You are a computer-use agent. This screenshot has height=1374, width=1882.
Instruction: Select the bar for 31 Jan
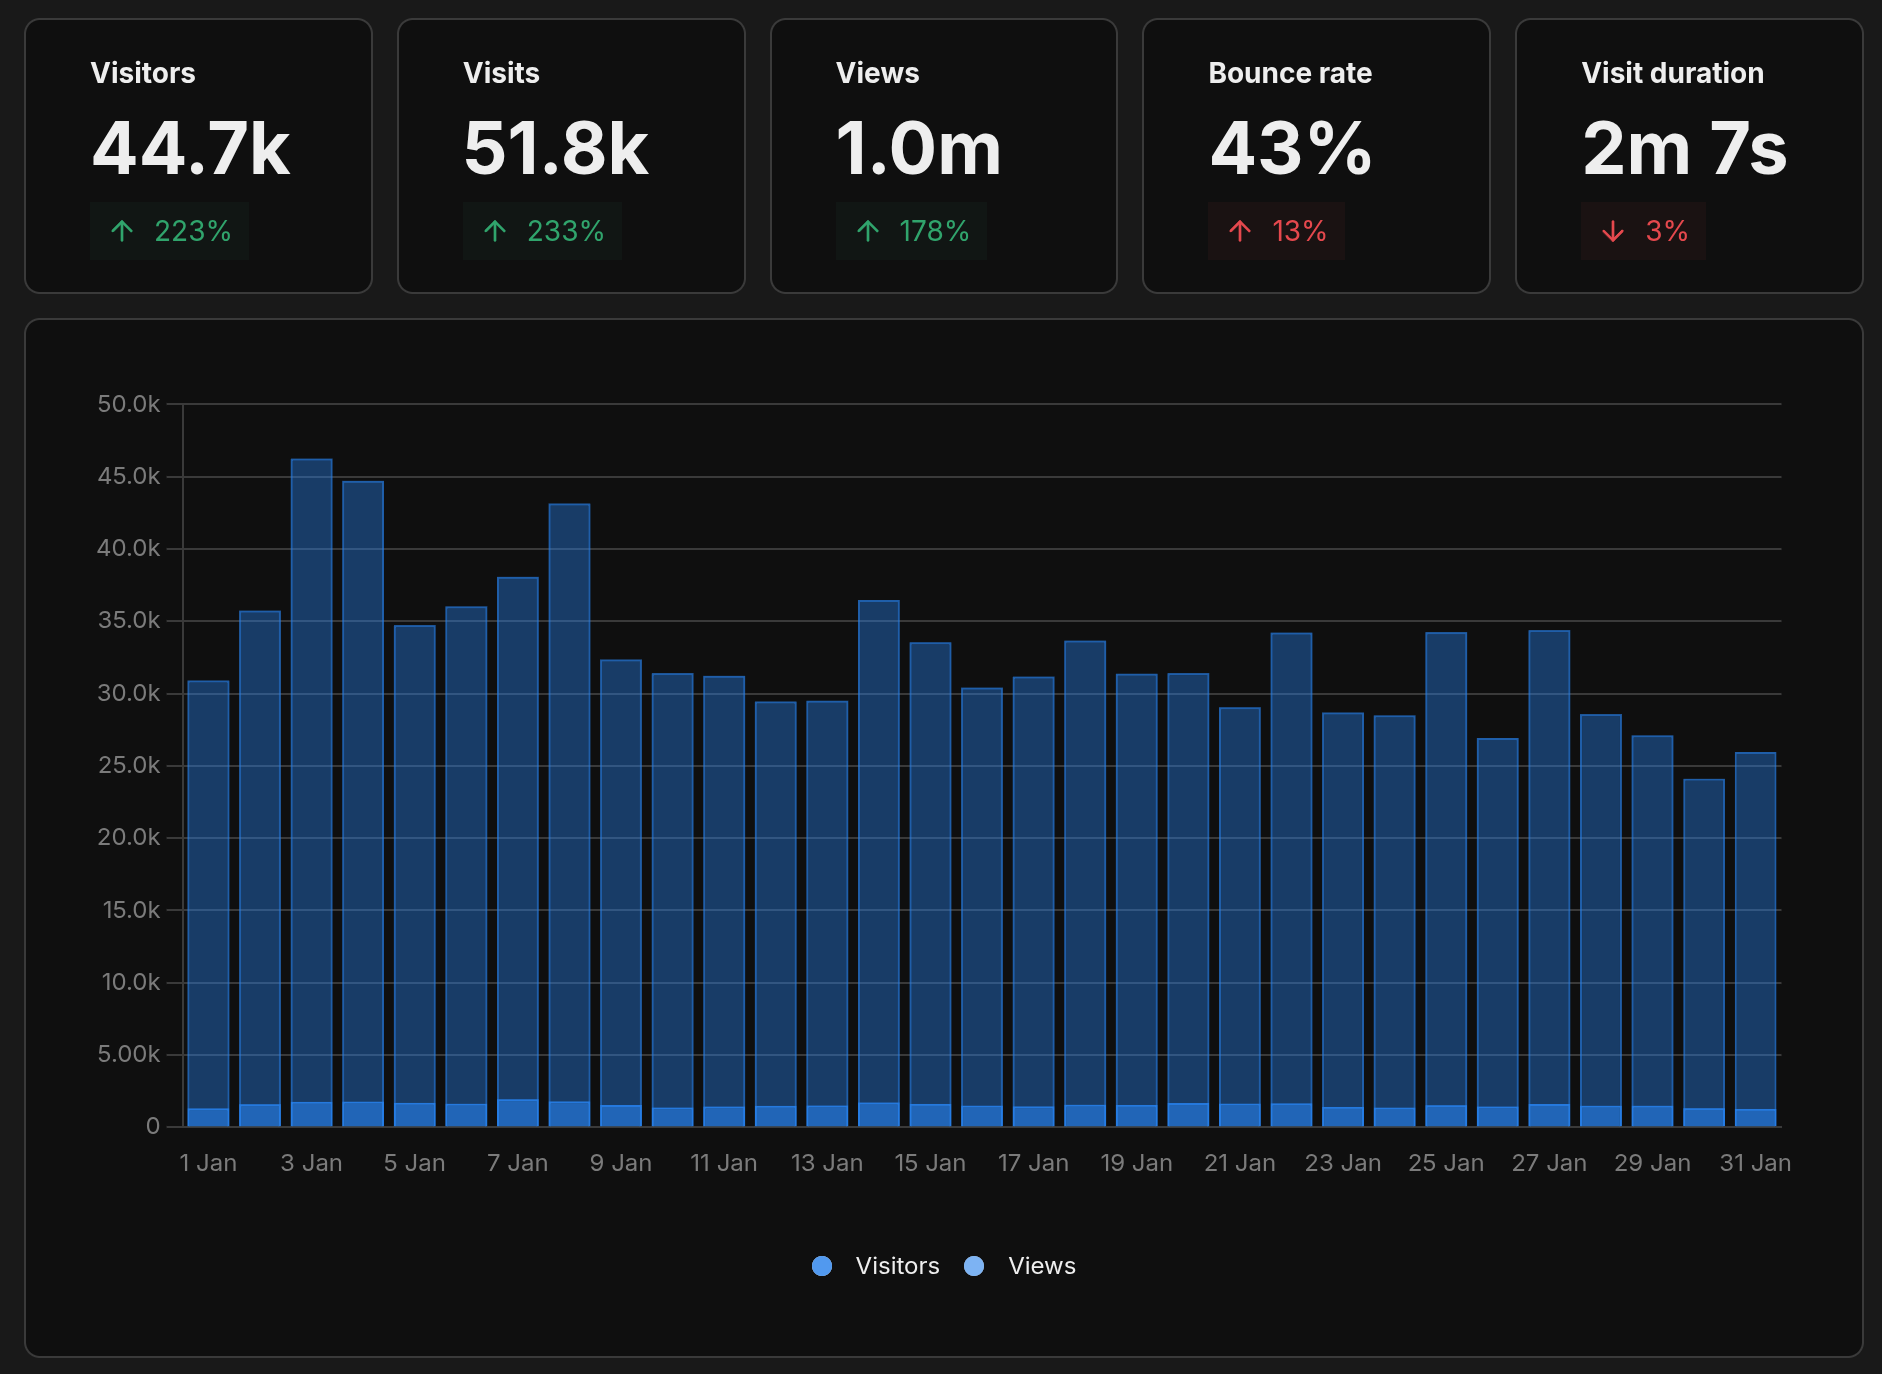pyautogui.click(x=1755, y=950)
